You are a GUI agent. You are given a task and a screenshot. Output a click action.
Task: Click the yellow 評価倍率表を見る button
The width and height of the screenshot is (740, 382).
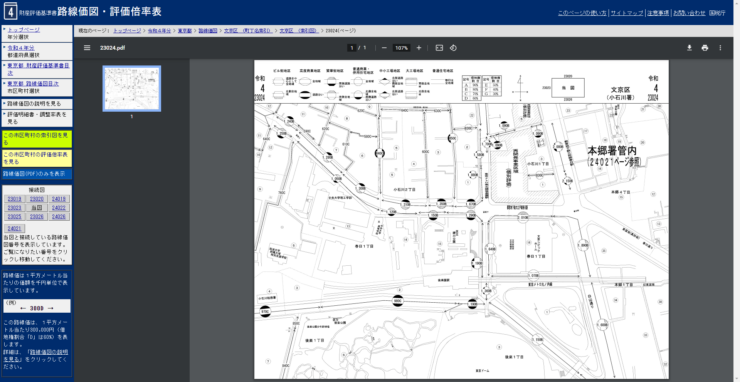(37, 158)
